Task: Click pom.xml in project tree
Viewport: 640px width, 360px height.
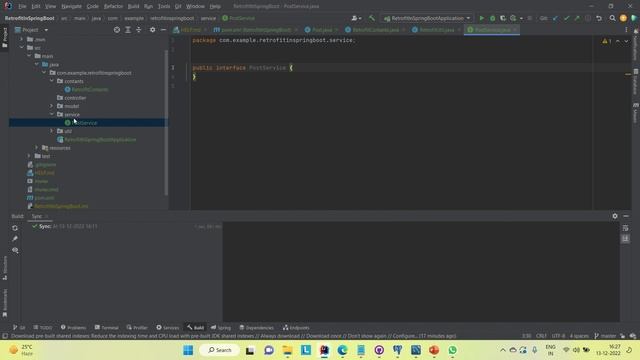Action: click(44, 198)
